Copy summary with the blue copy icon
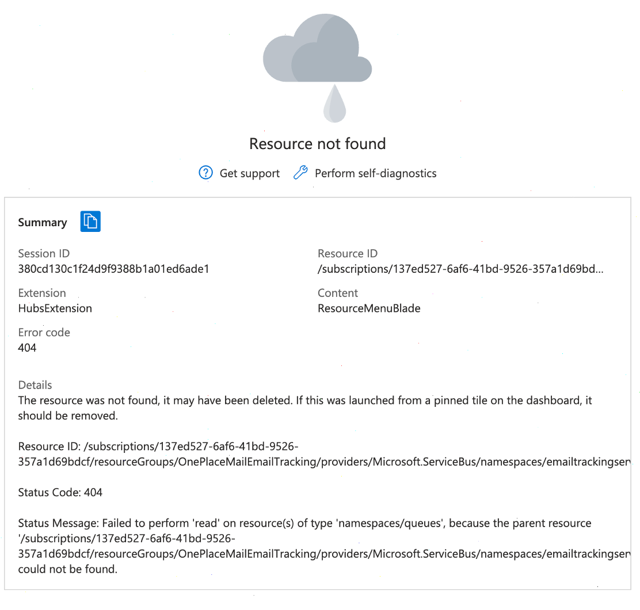 click(90, 221)
